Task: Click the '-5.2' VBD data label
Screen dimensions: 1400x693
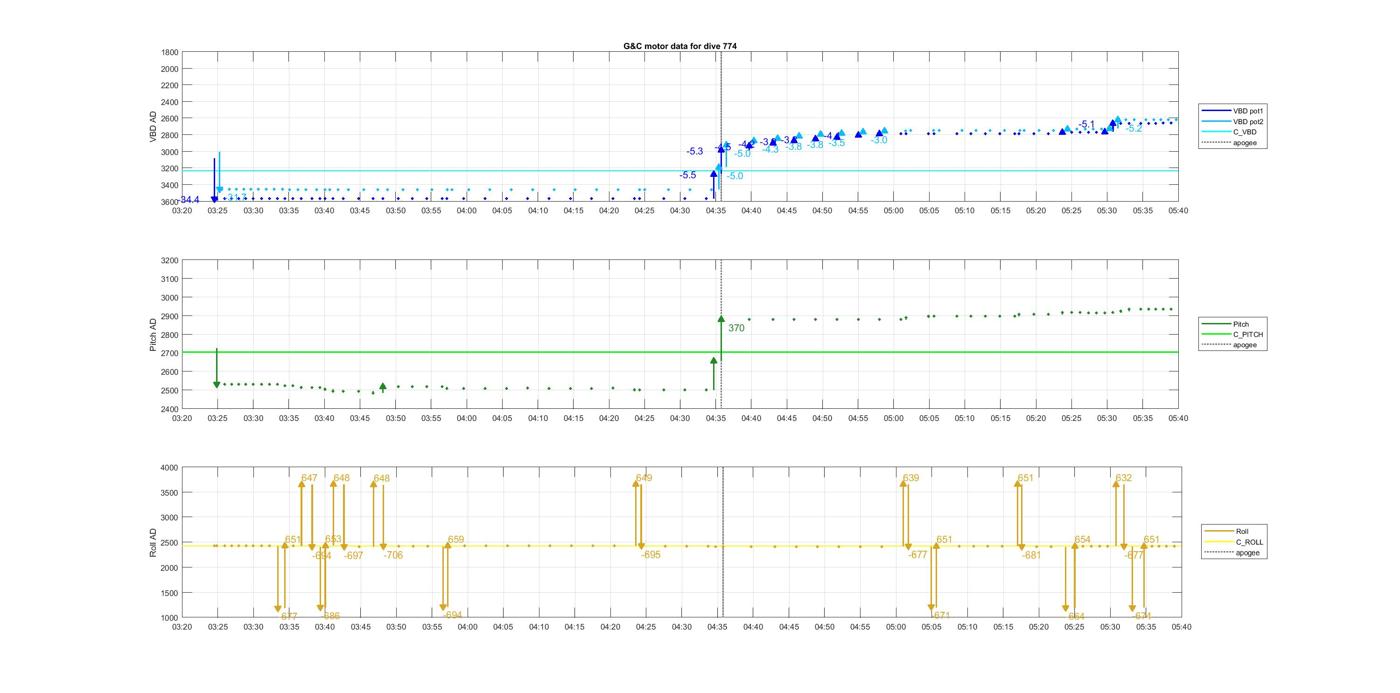Action: (1134, 128)
